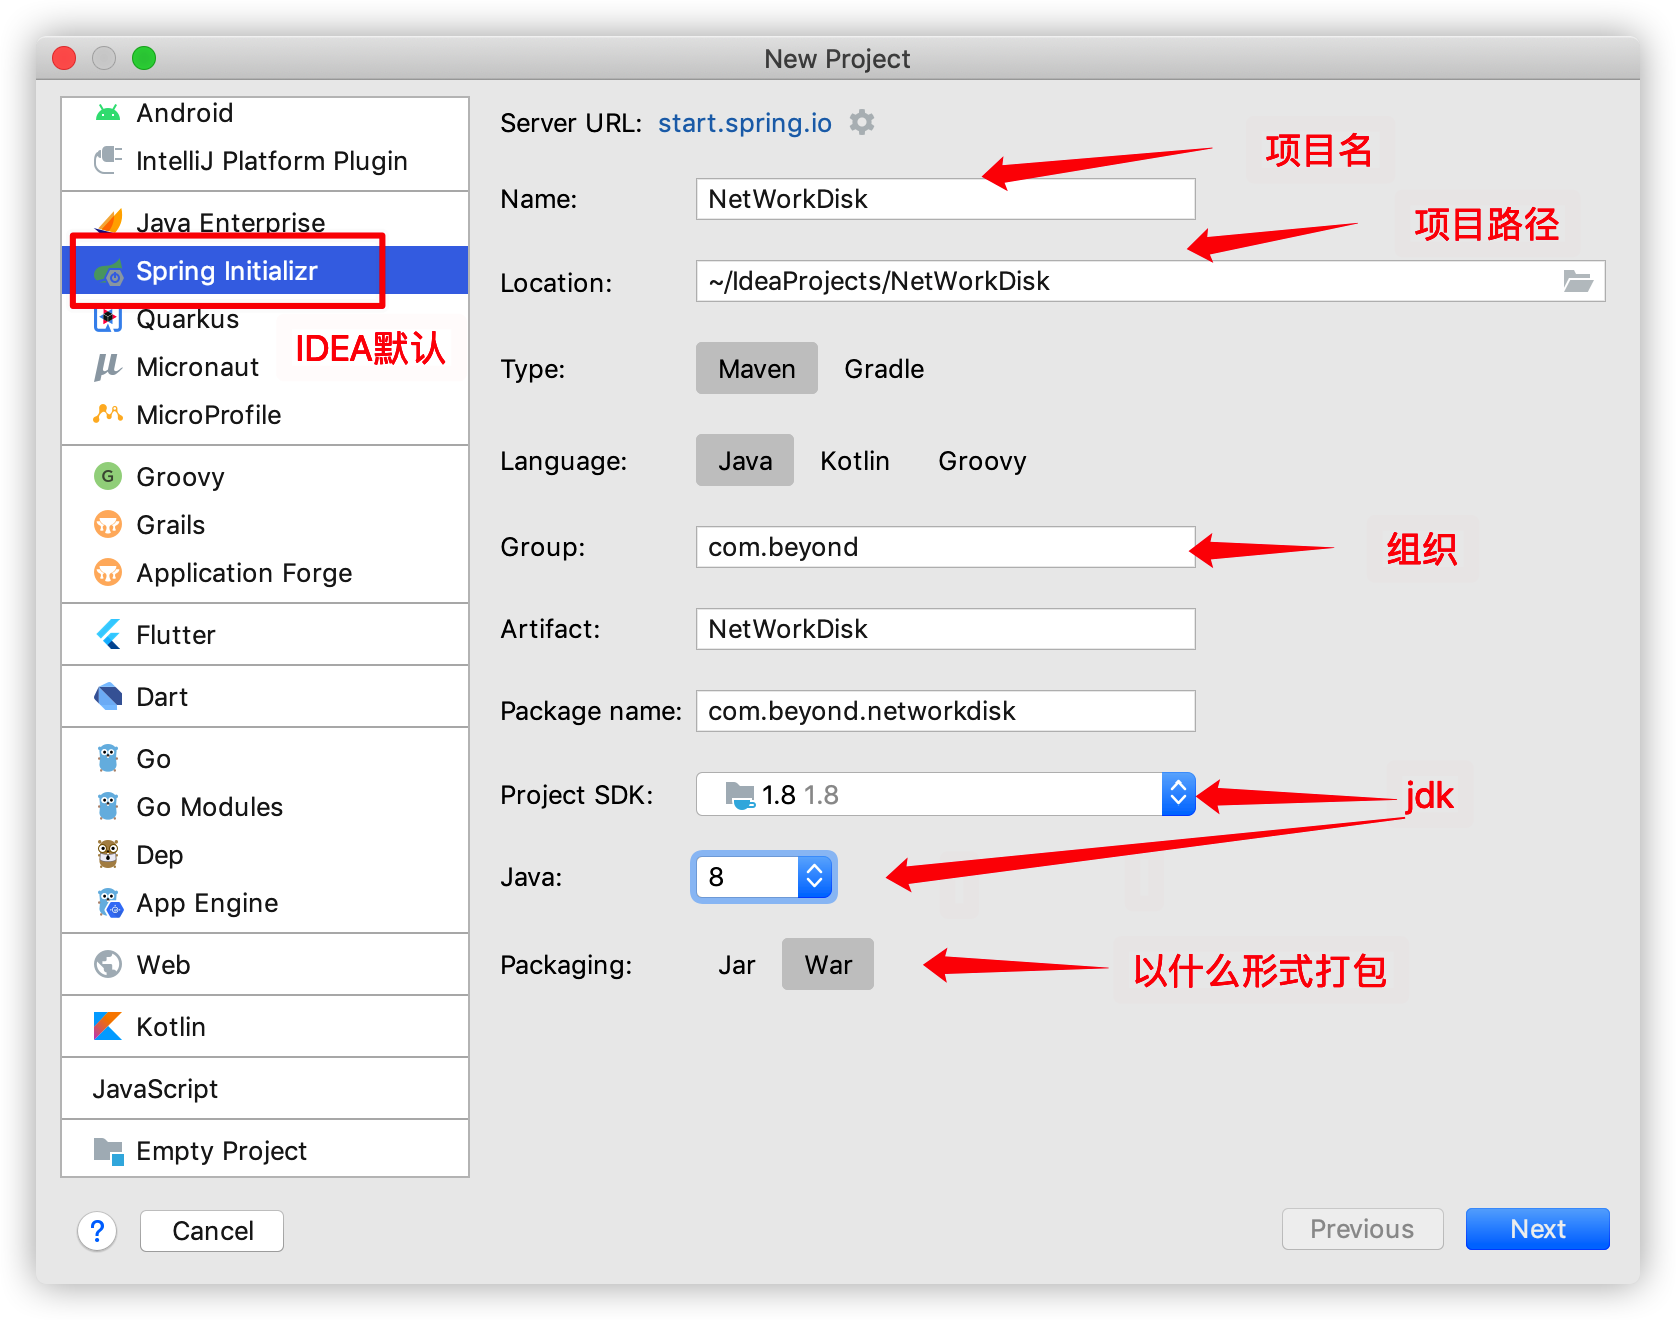This screenshot has width=1676, height=1320.
Task: Open the help question mark
Action: [97, 1231]
